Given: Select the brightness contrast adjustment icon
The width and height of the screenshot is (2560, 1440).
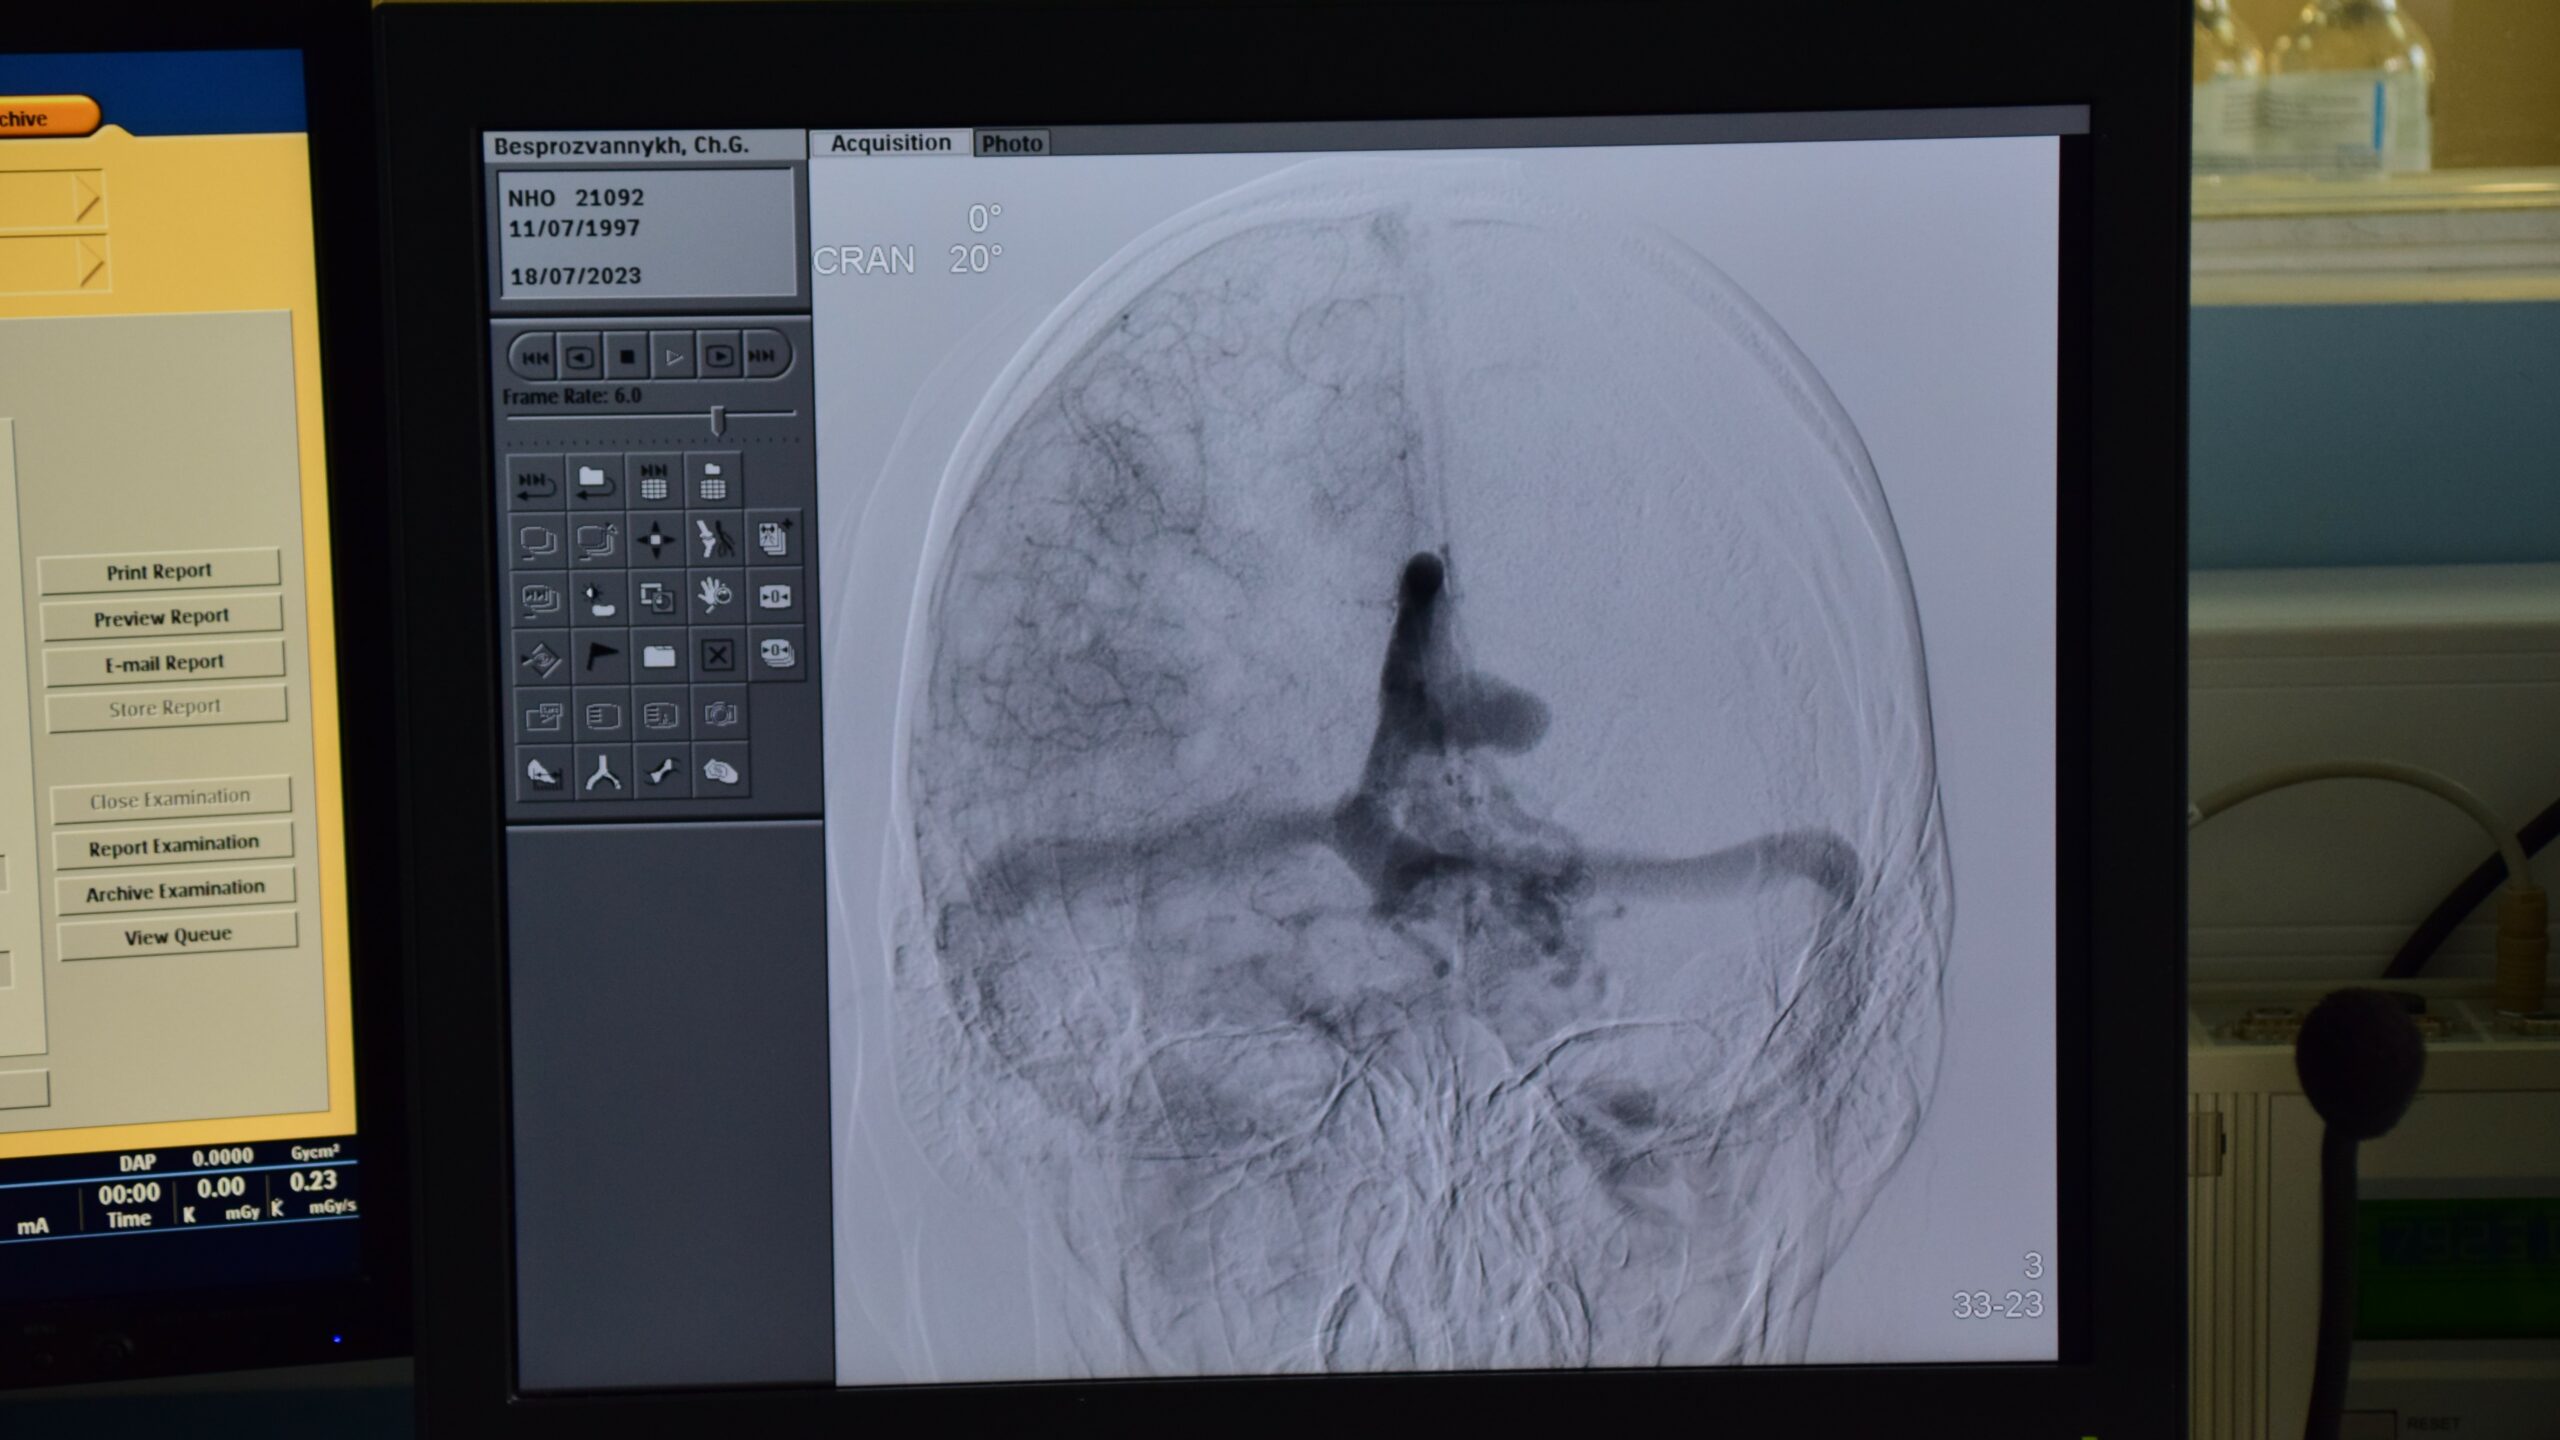Looking at the screenshot, I should click(599, 599).
